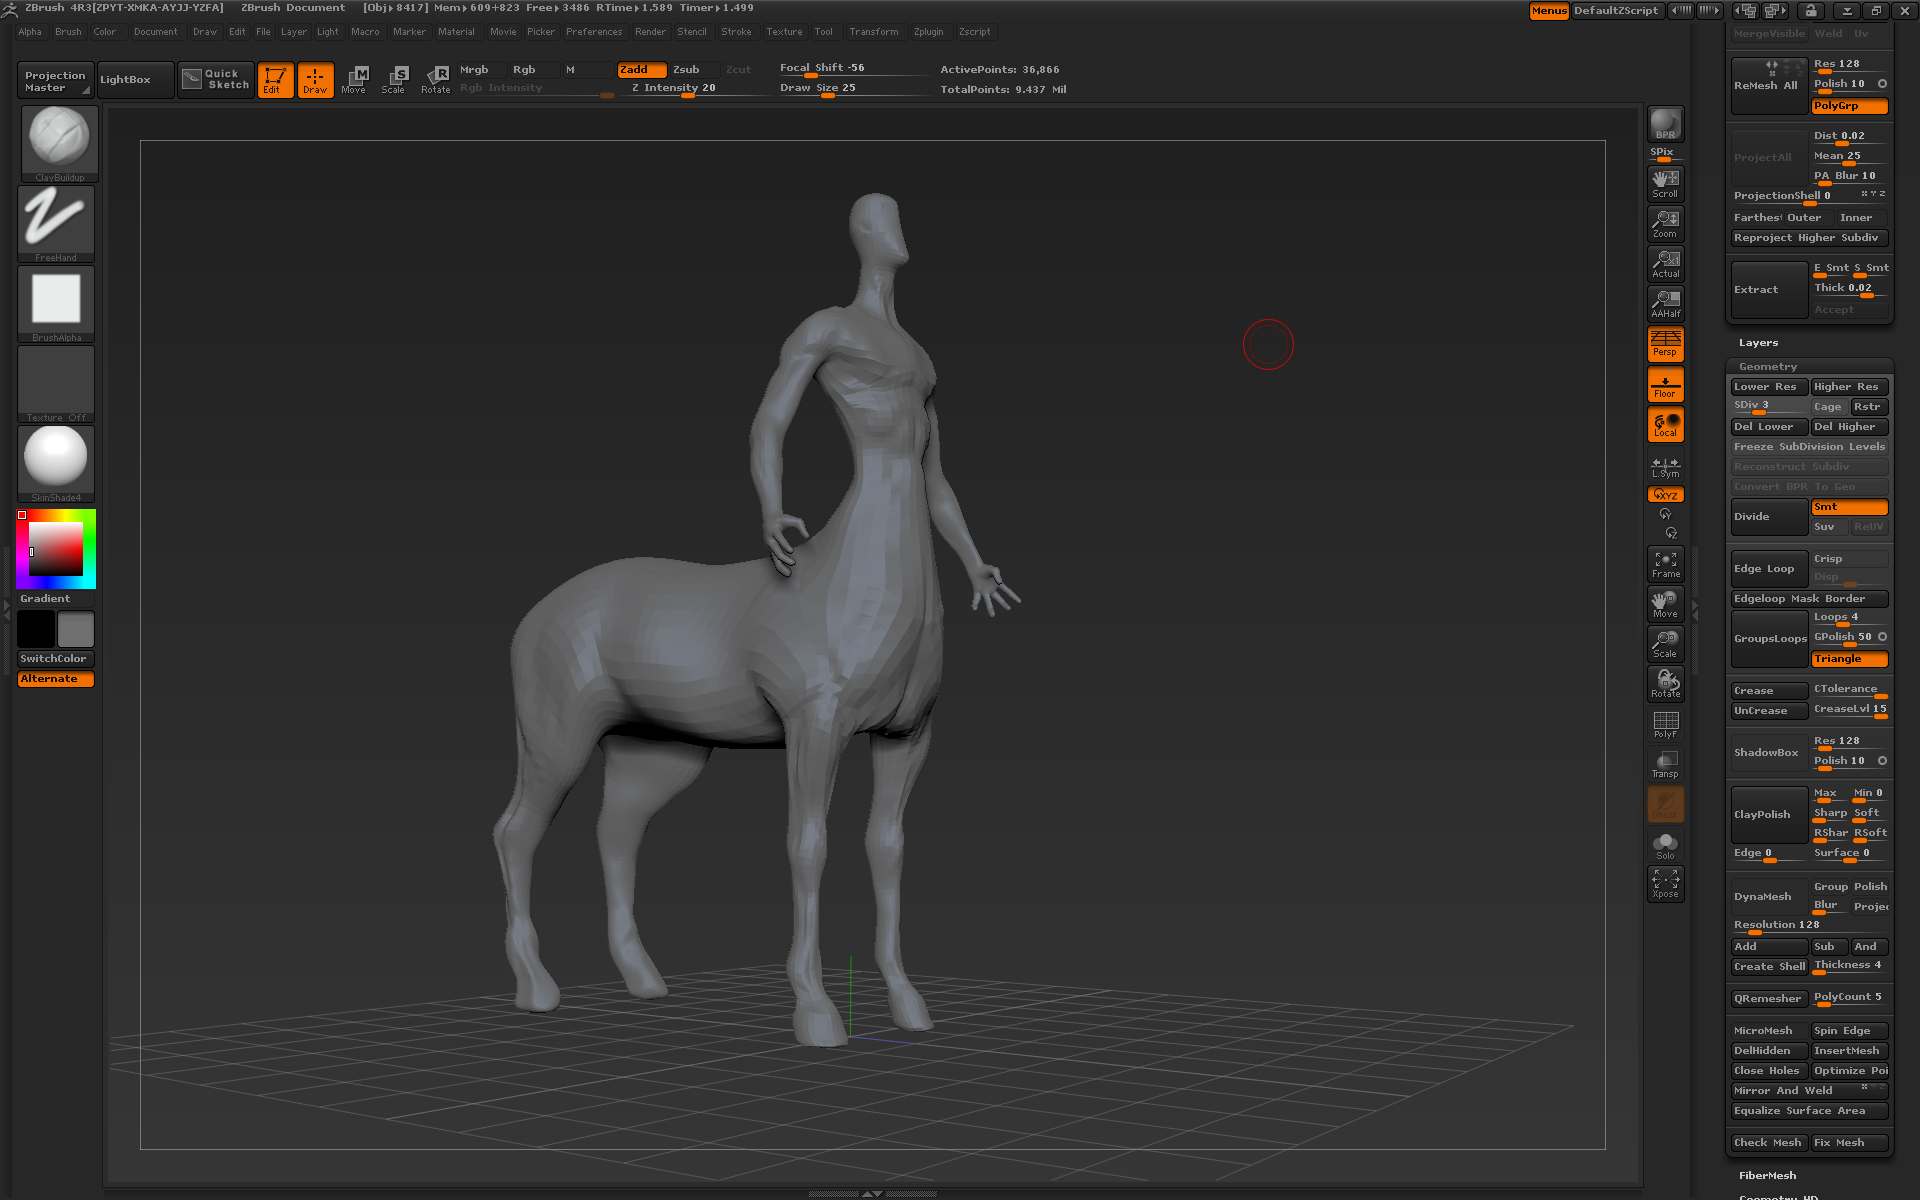Toggle Perspective view mode

1665,343
